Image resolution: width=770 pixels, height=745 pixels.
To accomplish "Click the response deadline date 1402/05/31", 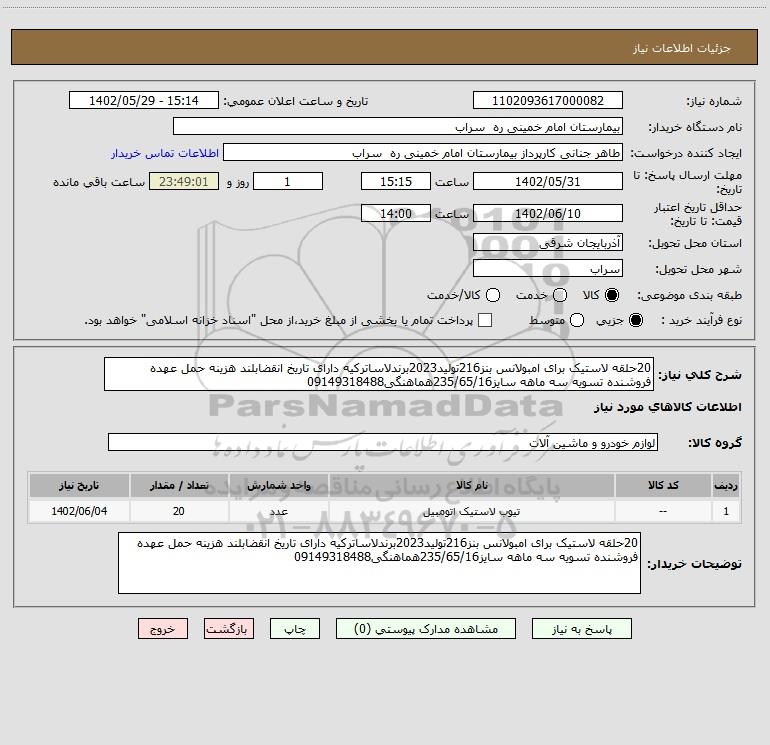I will pyautogui.click(x=548, y=182).
